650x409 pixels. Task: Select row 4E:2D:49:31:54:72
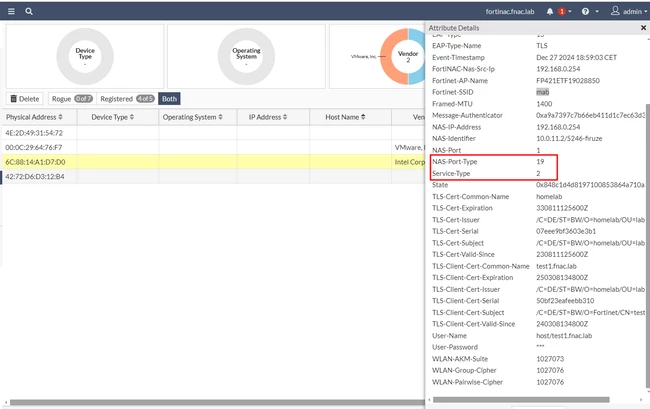tap(213, 133)
